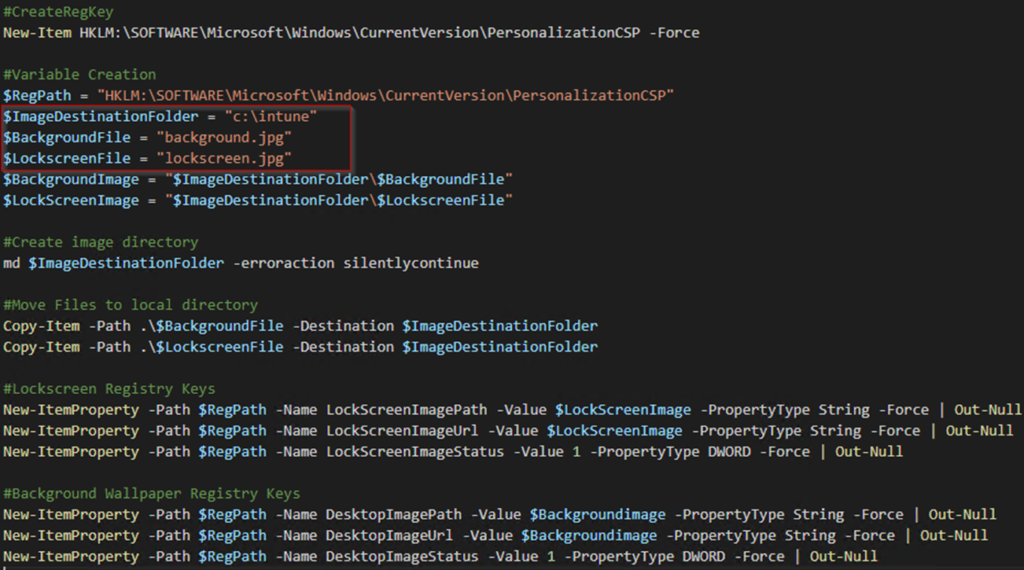Click the #Background Wallpaper Registry Keys comment
Screen dimensions: 1024x570
click(x=152, y=494)
